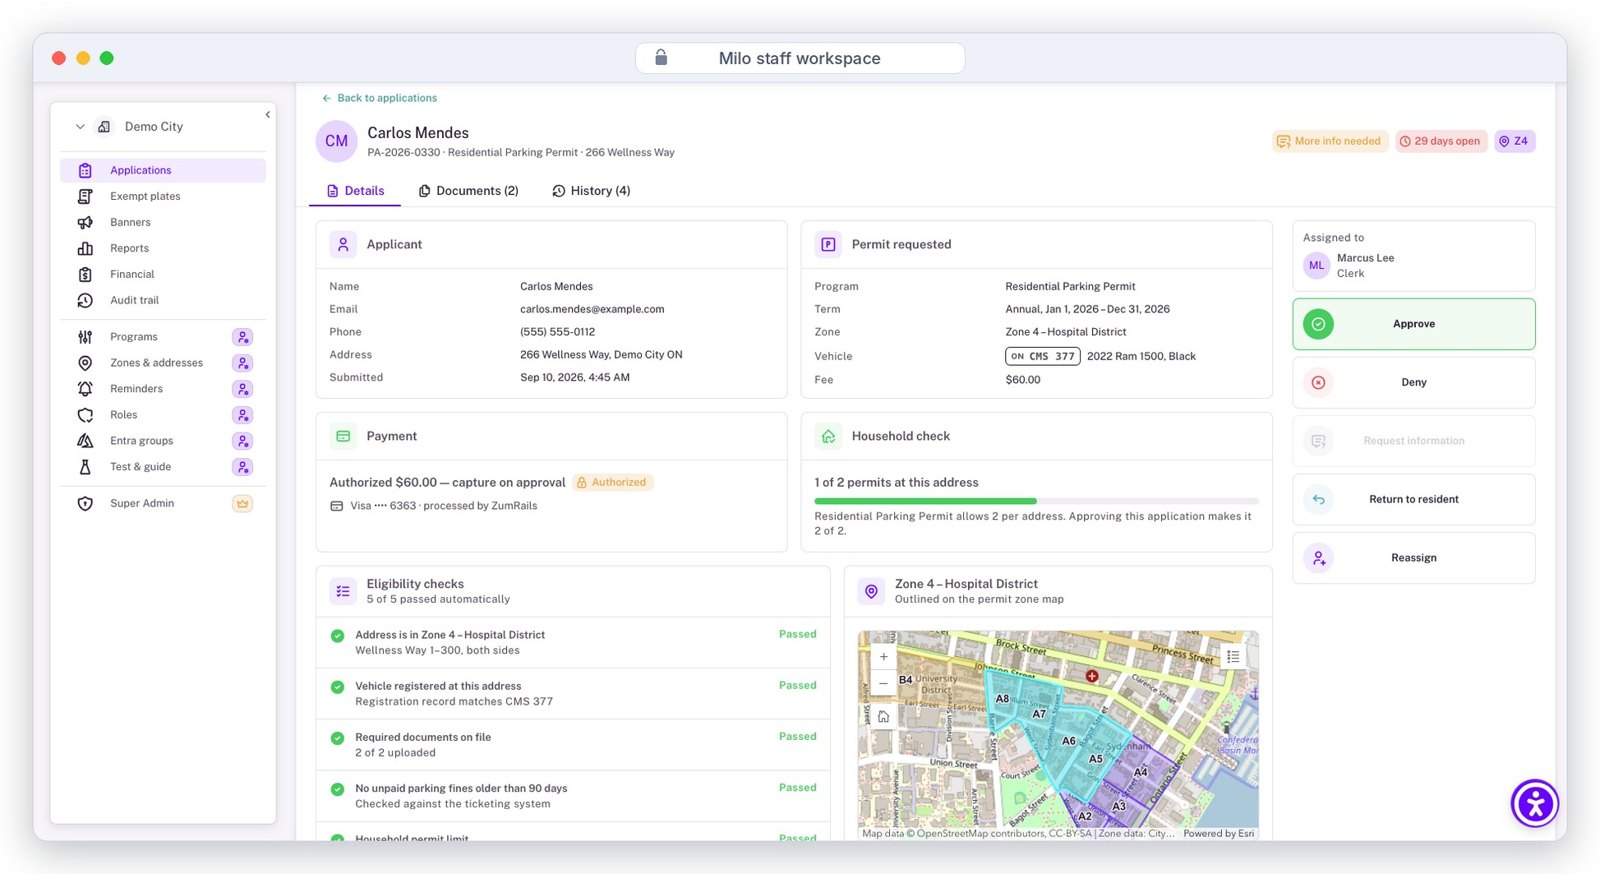Open the Financial receipt icon
Viewport: 1600px width, 874px height.
[85, 274]
